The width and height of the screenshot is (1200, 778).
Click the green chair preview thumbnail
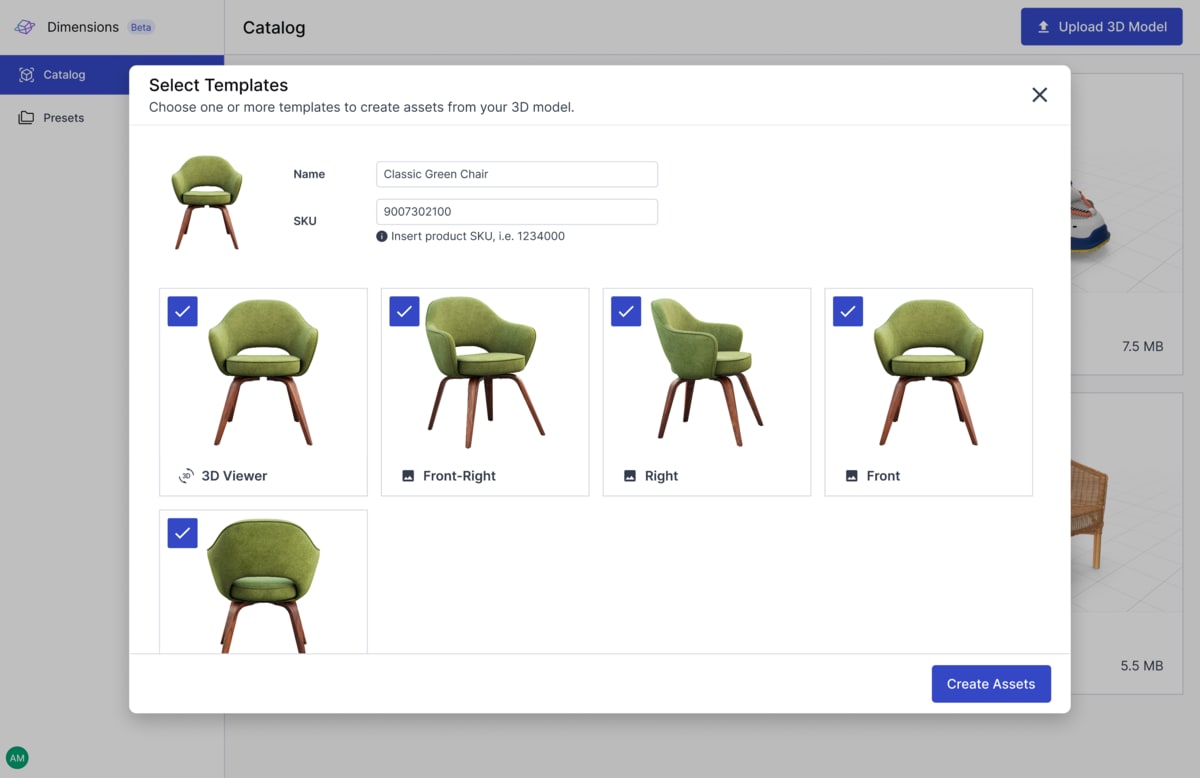tap(207, 200)
